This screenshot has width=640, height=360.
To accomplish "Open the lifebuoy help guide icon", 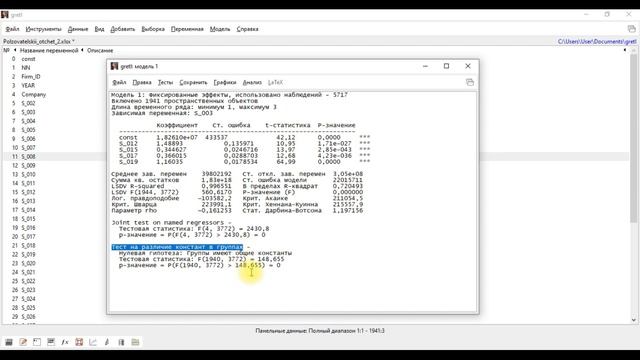I will click(79, 342).
